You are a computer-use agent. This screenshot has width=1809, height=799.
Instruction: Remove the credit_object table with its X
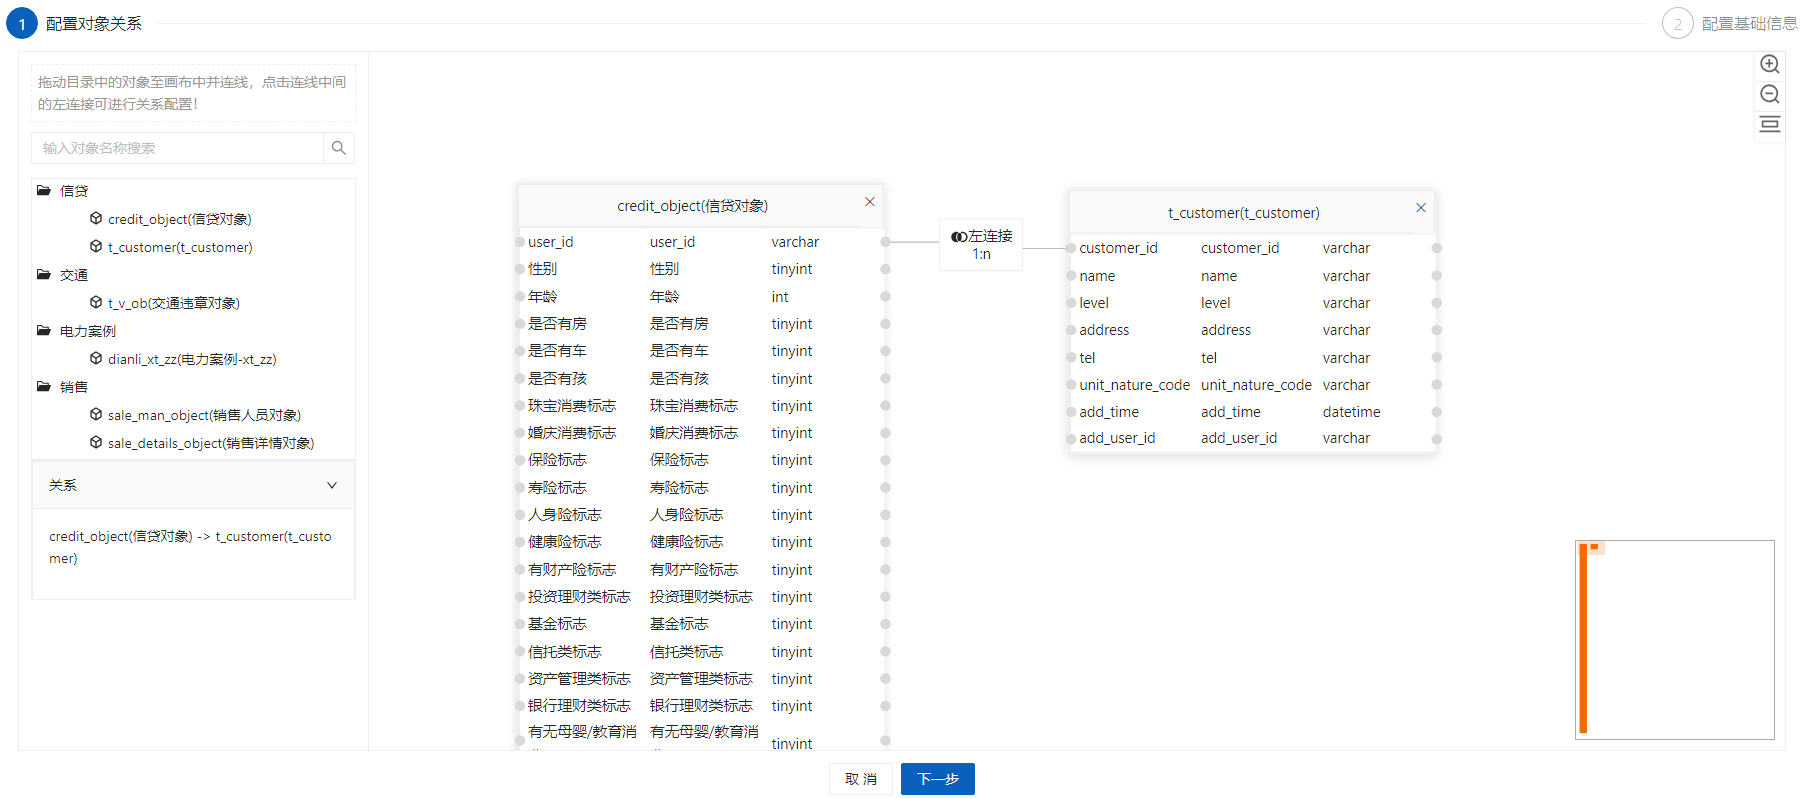870,202
